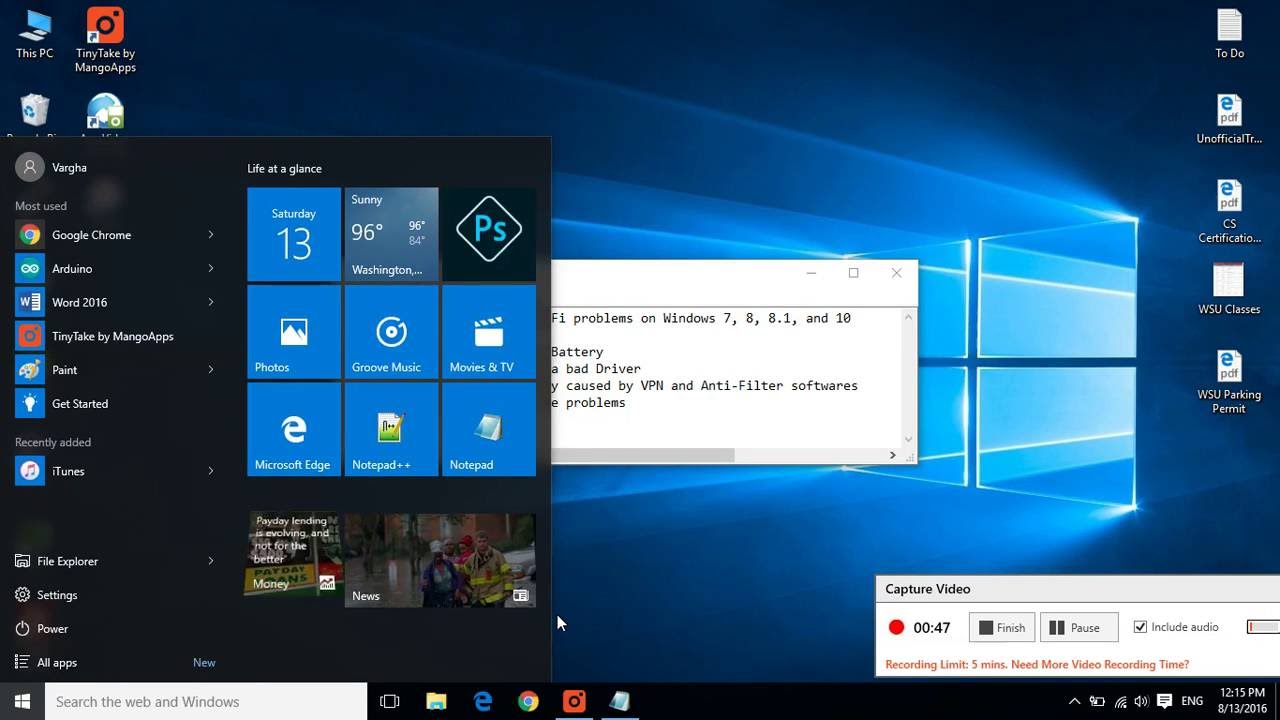Open the Notepad tile
Viewport: 1280px width, 720px height.
pyautogui.click(x=489, y=429)
